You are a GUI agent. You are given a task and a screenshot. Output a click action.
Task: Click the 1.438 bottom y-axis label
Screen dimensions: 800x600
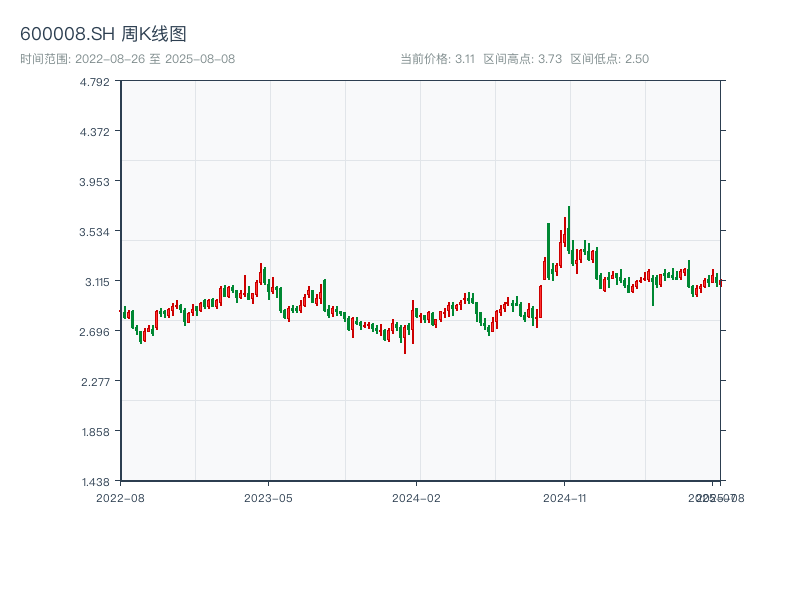pos(96,482)
